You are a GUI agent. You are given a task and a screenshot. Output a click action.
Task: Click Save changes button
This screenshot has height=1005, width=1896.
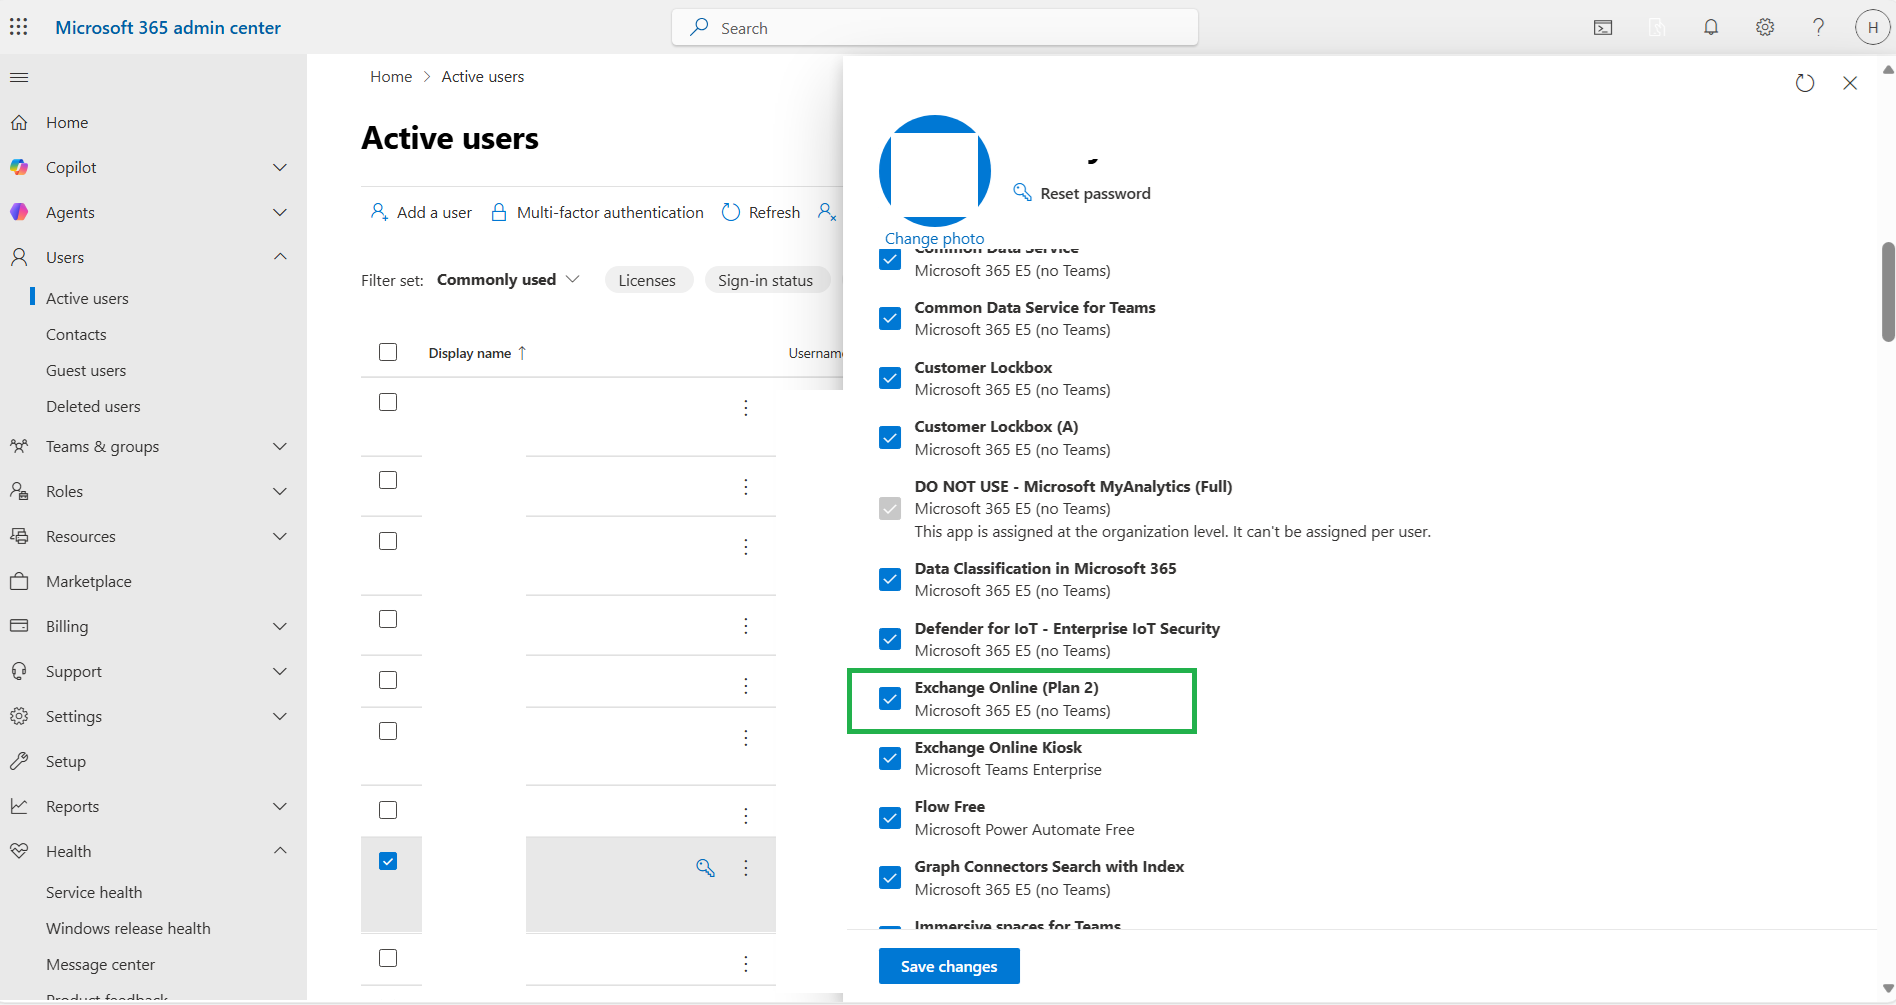pyautogui.click(x=949, y=966)
